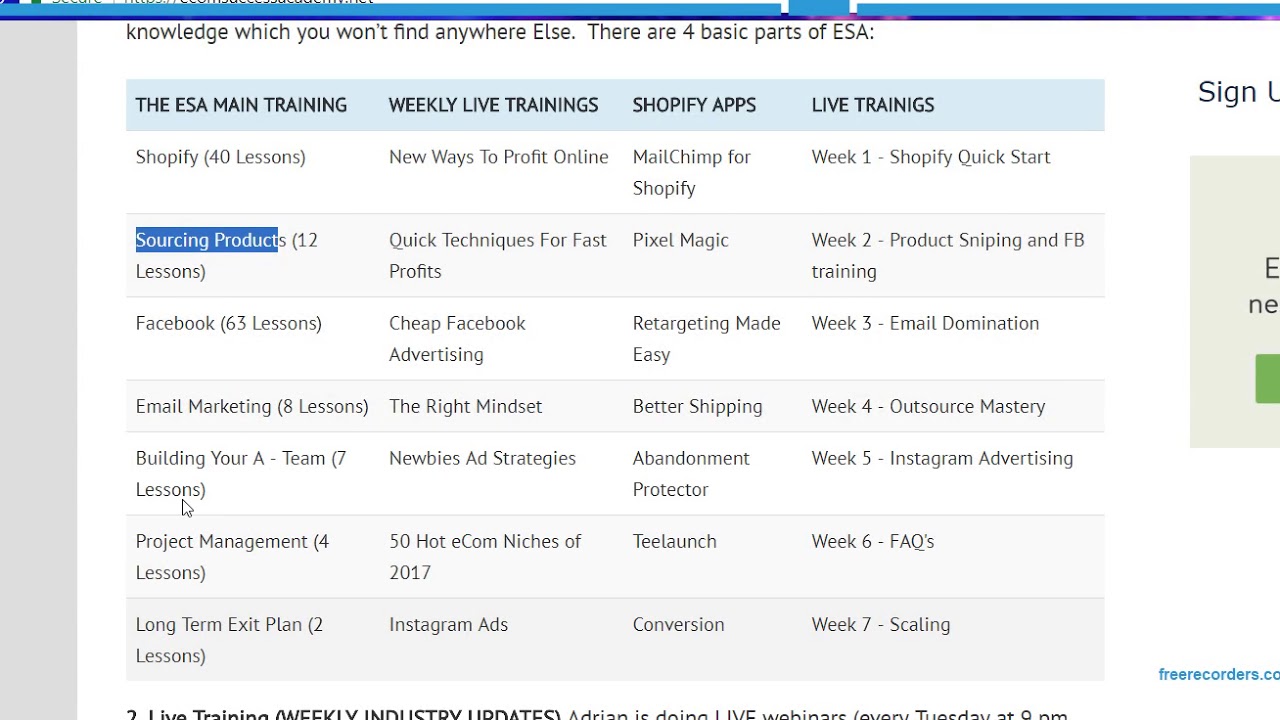Screen dimensions: 1280x720
Task: Click 'Email Marketing (8 Lessons)' cell
Action: [x=252, y=406]
